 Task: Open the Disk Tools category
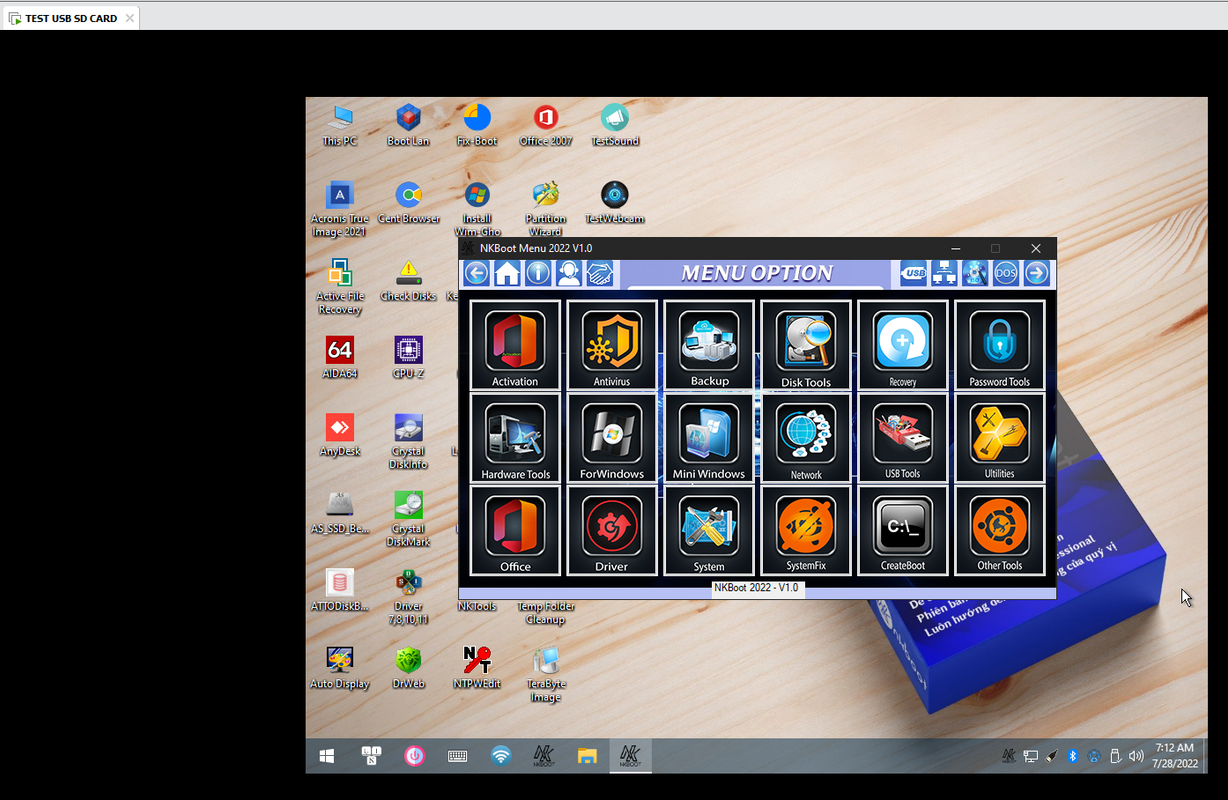point(806,345)
